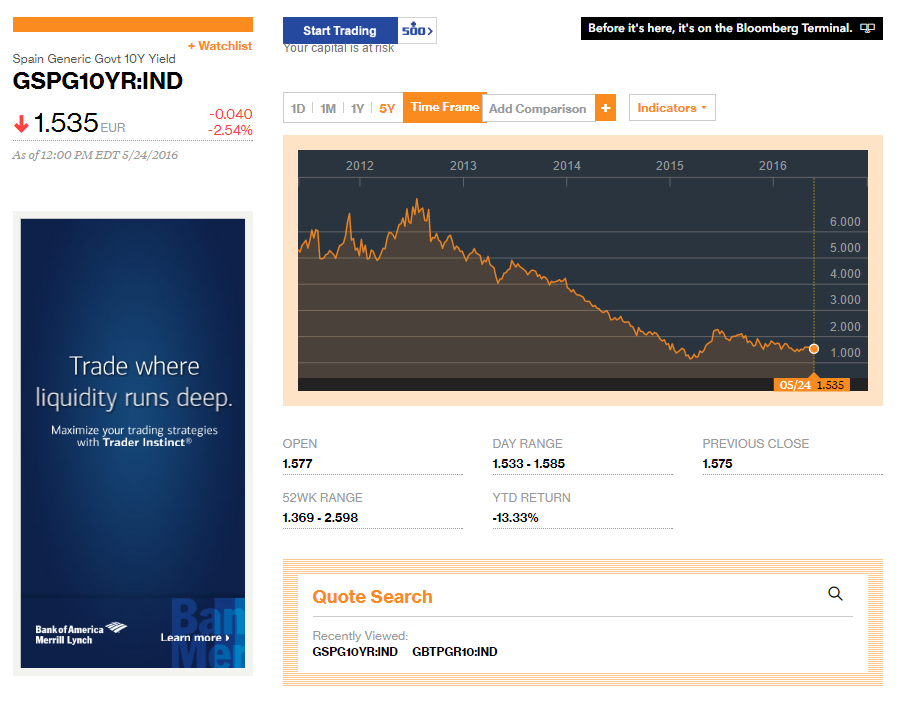The image size is (900, 706).
Task: Click the red down arrow price indicator
Action: coord(21,123)
